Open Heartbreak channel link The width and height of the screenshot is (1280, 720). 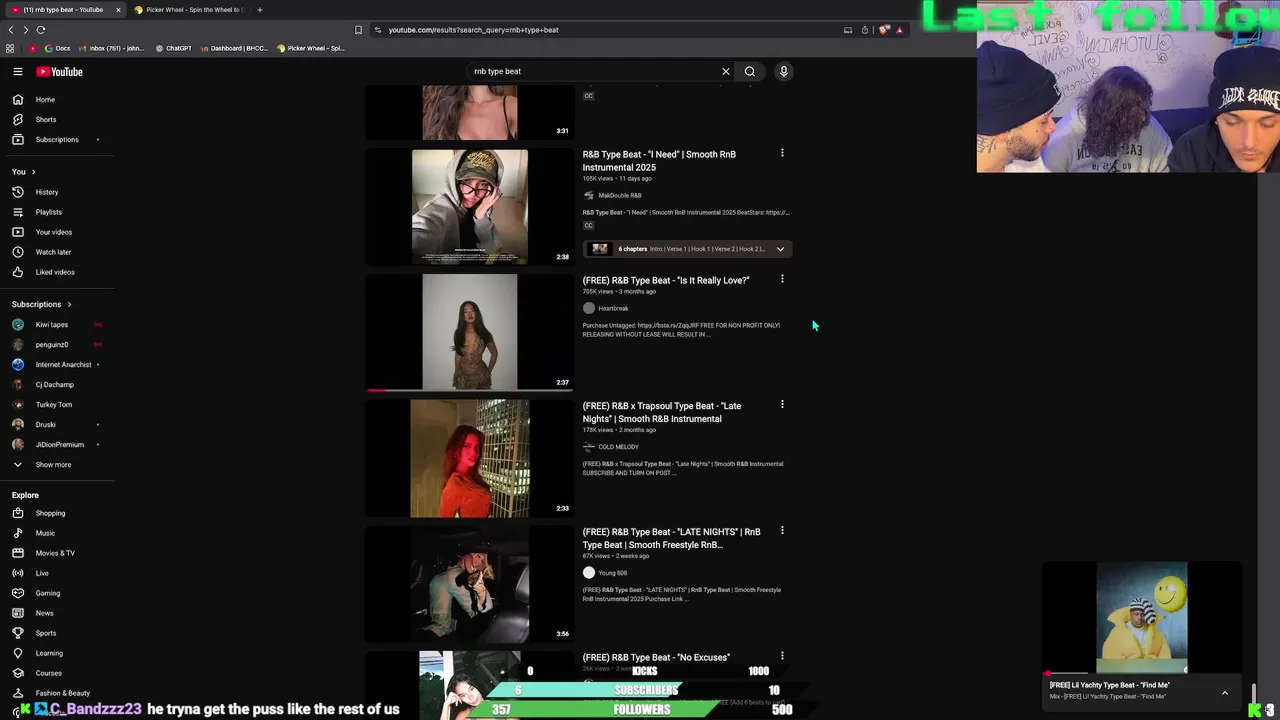tap(613, 309)
